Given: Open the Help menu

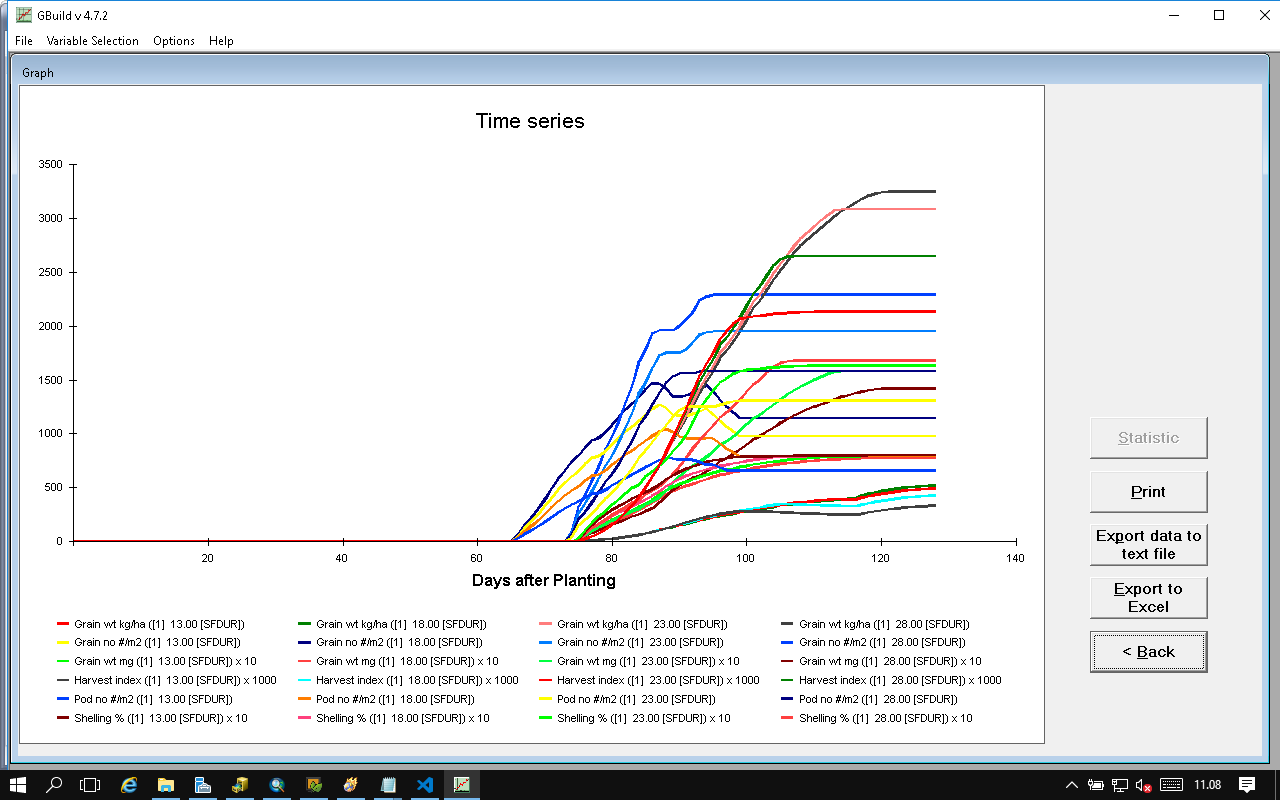Looking at the screenshot, I should pyautogui.click(x=221, y=41).
